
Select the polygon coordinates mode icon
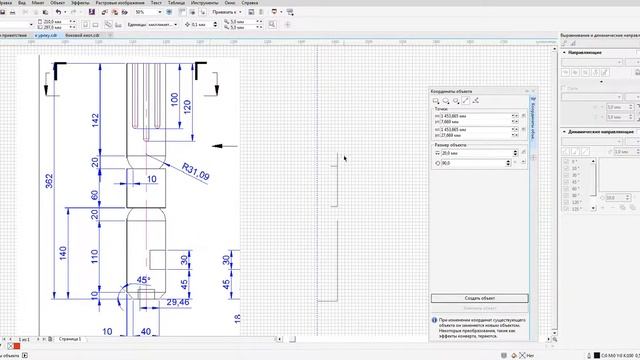pyautogui.click(x=456, y=101)
